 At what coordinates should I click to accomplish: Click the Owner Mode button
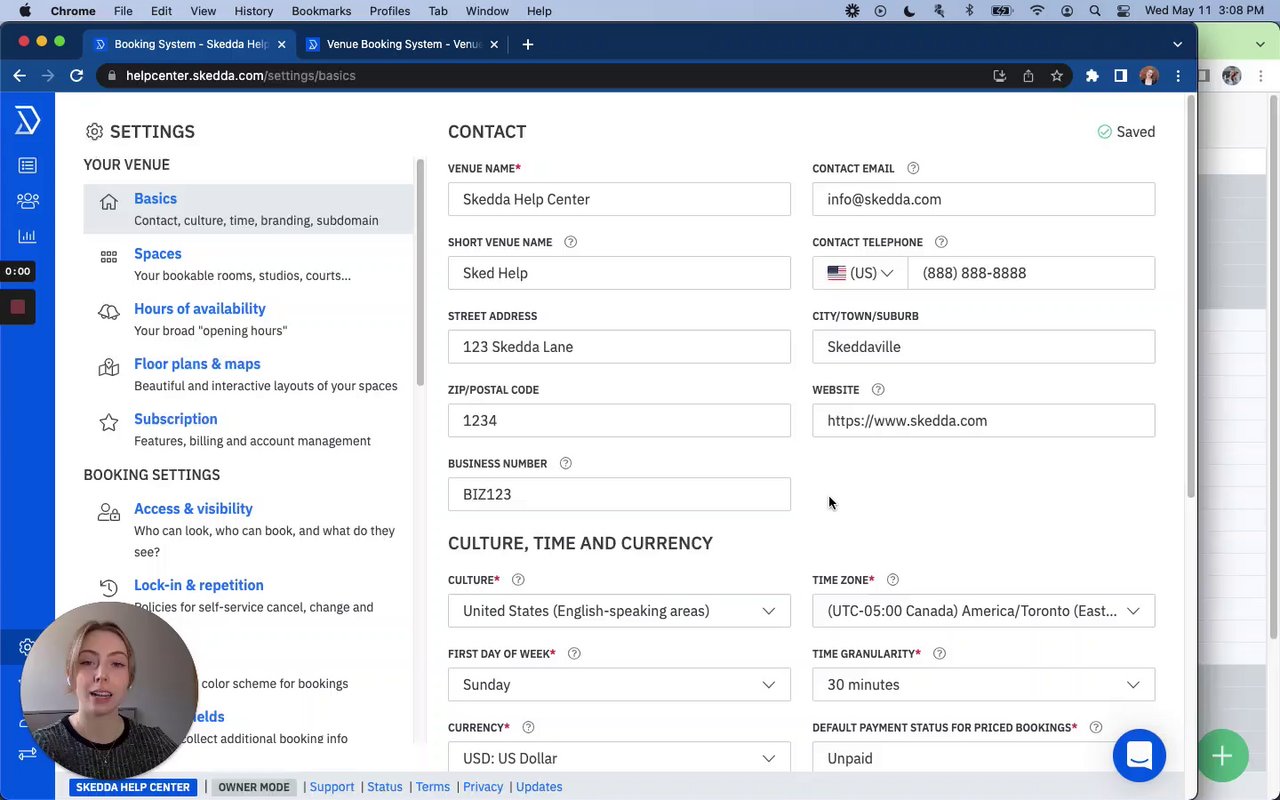click(254, 787)
